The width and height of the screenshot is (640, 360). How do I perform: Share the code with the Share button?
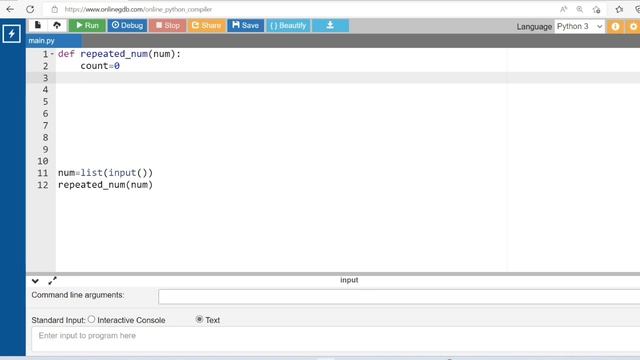coord(207,25)
